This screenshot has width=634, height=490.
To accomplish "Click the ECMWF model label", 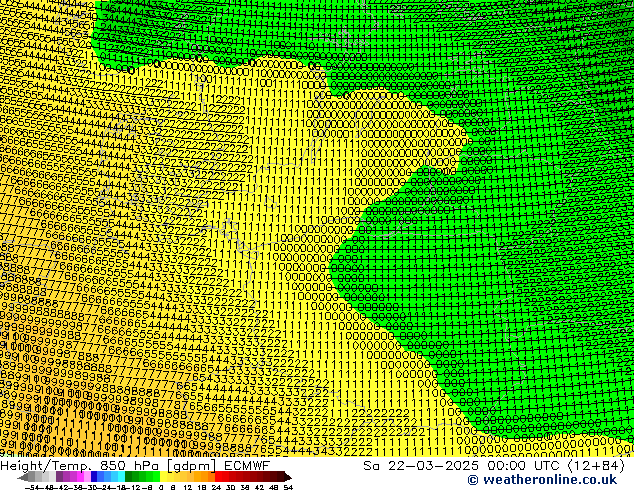I will click(247, 466).
